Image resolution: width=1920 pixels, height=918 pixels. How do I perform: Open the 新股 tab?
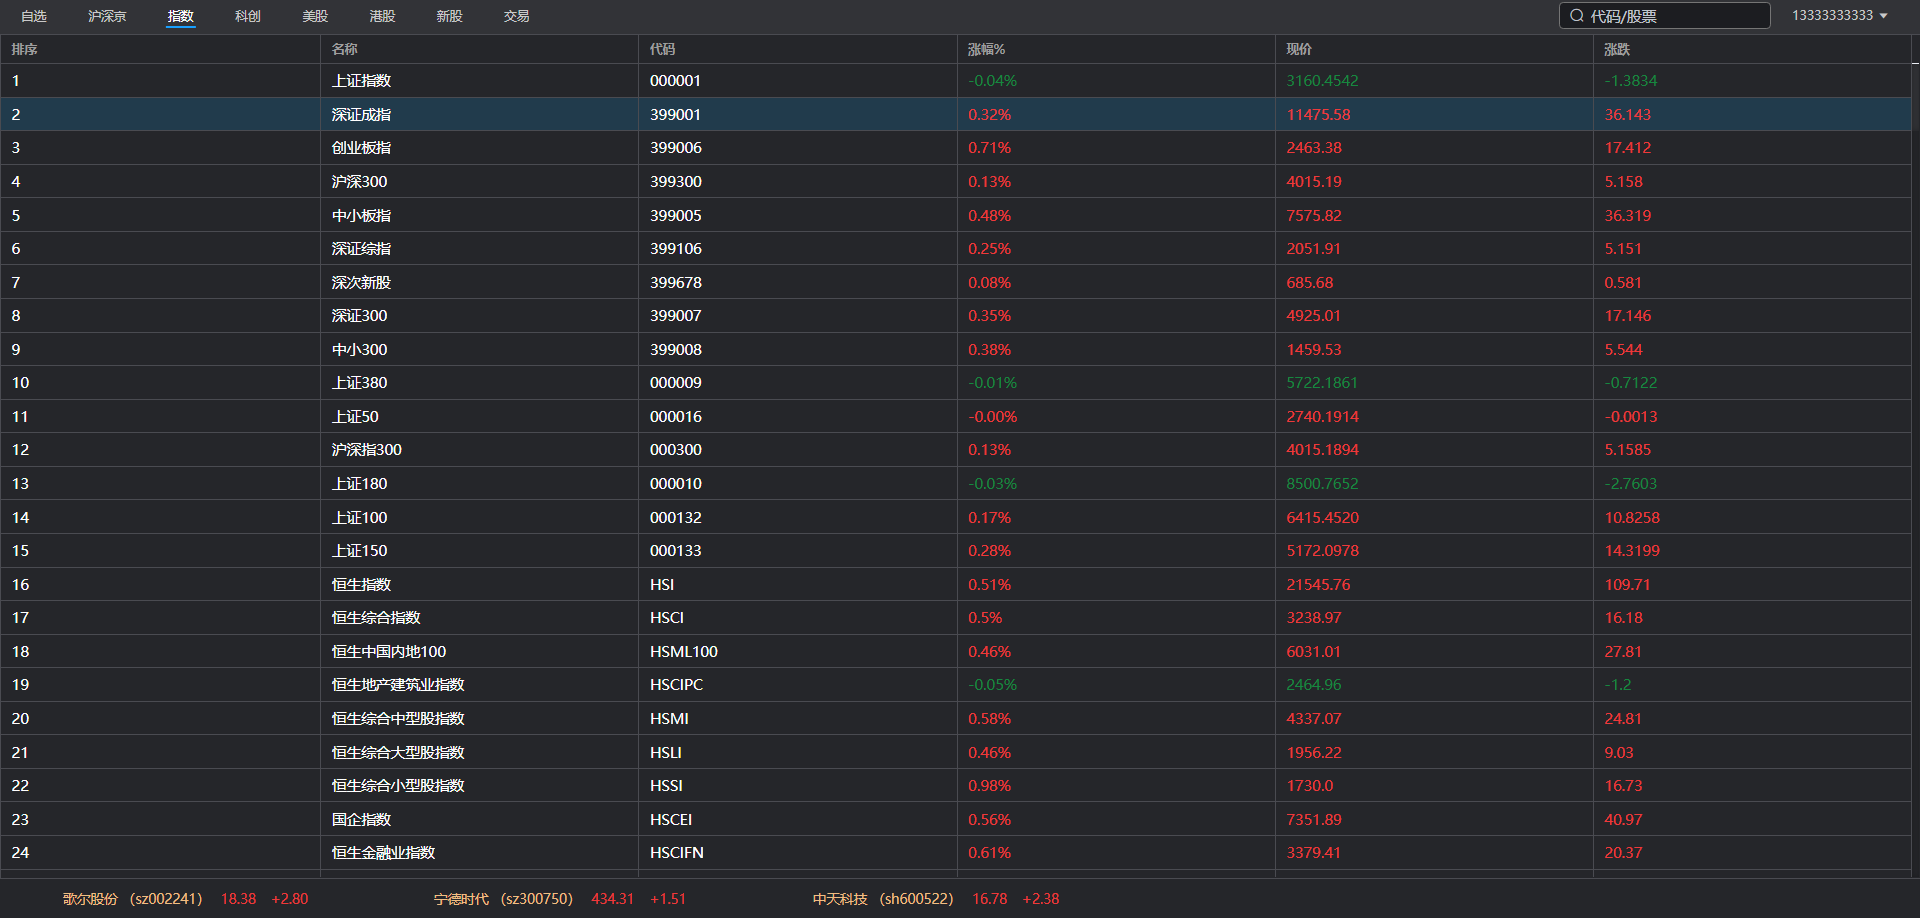tap(449, 16)
